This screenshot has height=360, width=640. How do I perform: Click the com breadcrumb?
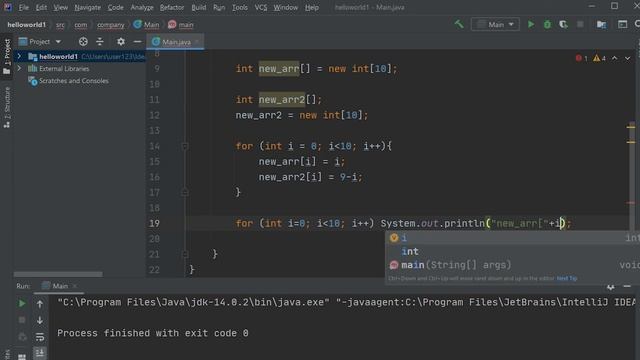(x=80, y=25)
